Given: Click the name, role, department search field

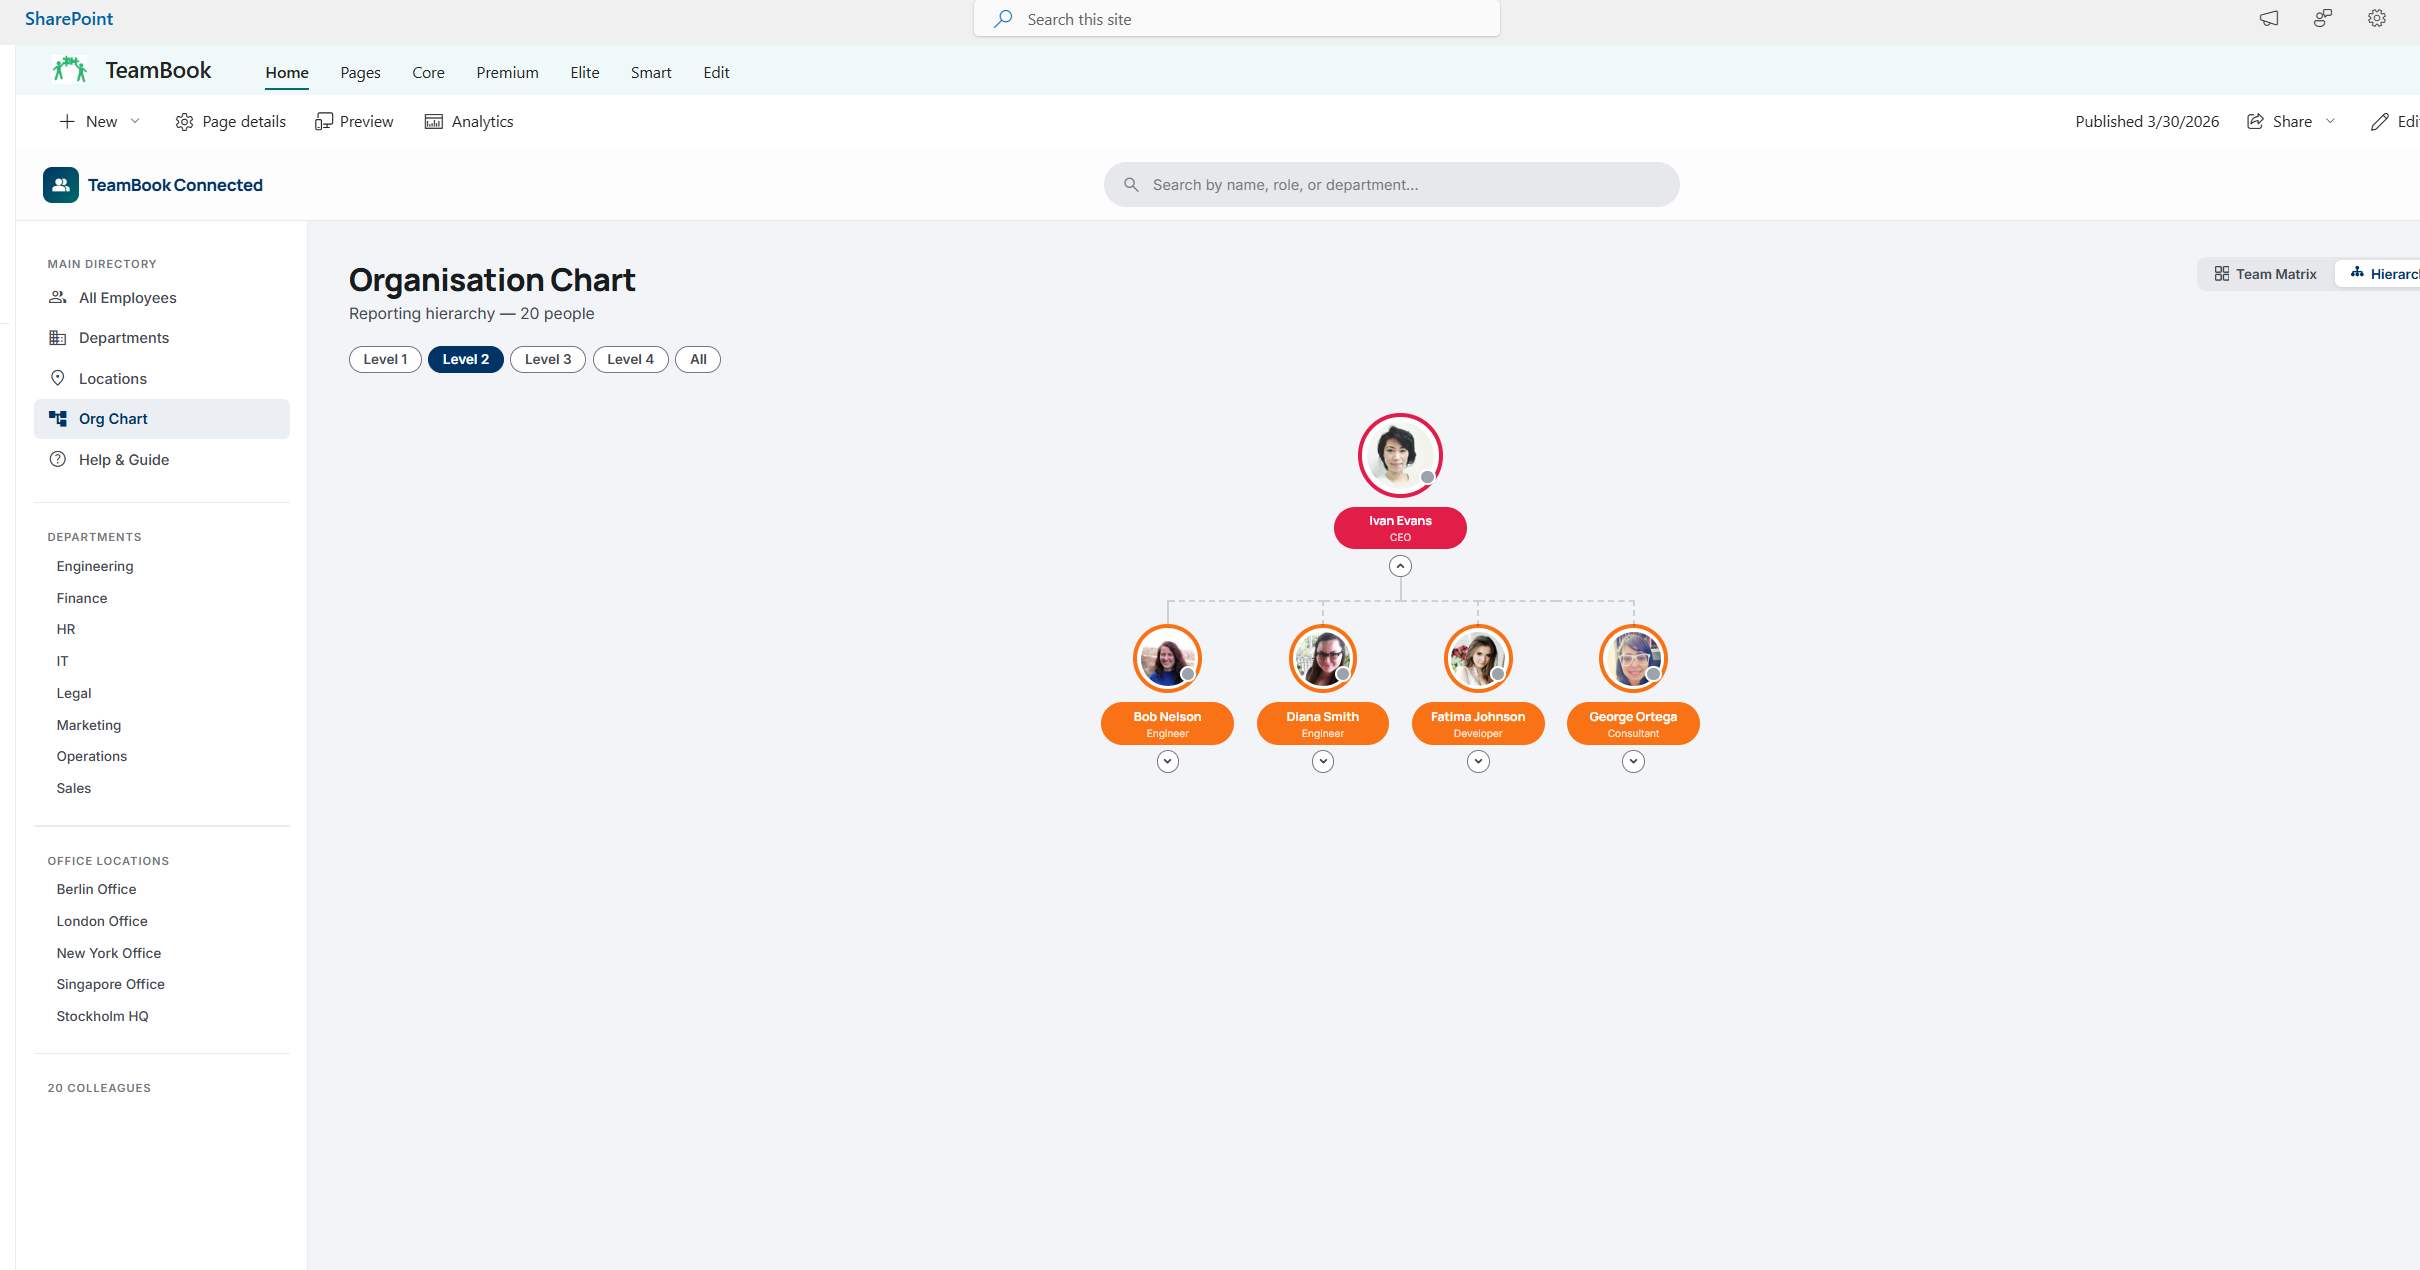Looking at the screenshot, I should (1392, 185).
